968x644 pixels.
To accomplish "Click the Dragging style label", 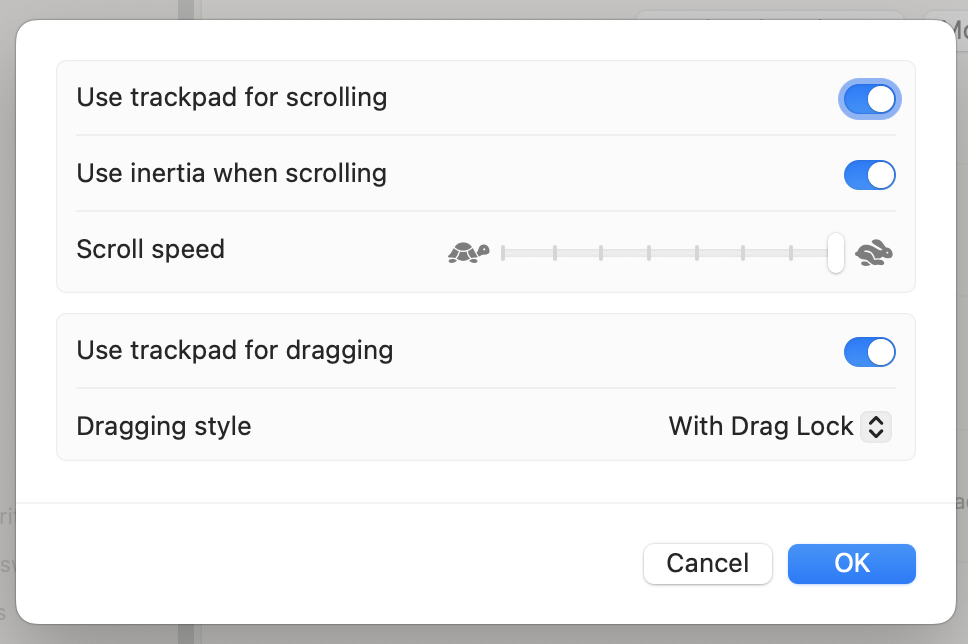I will click(x=164, y=427).
